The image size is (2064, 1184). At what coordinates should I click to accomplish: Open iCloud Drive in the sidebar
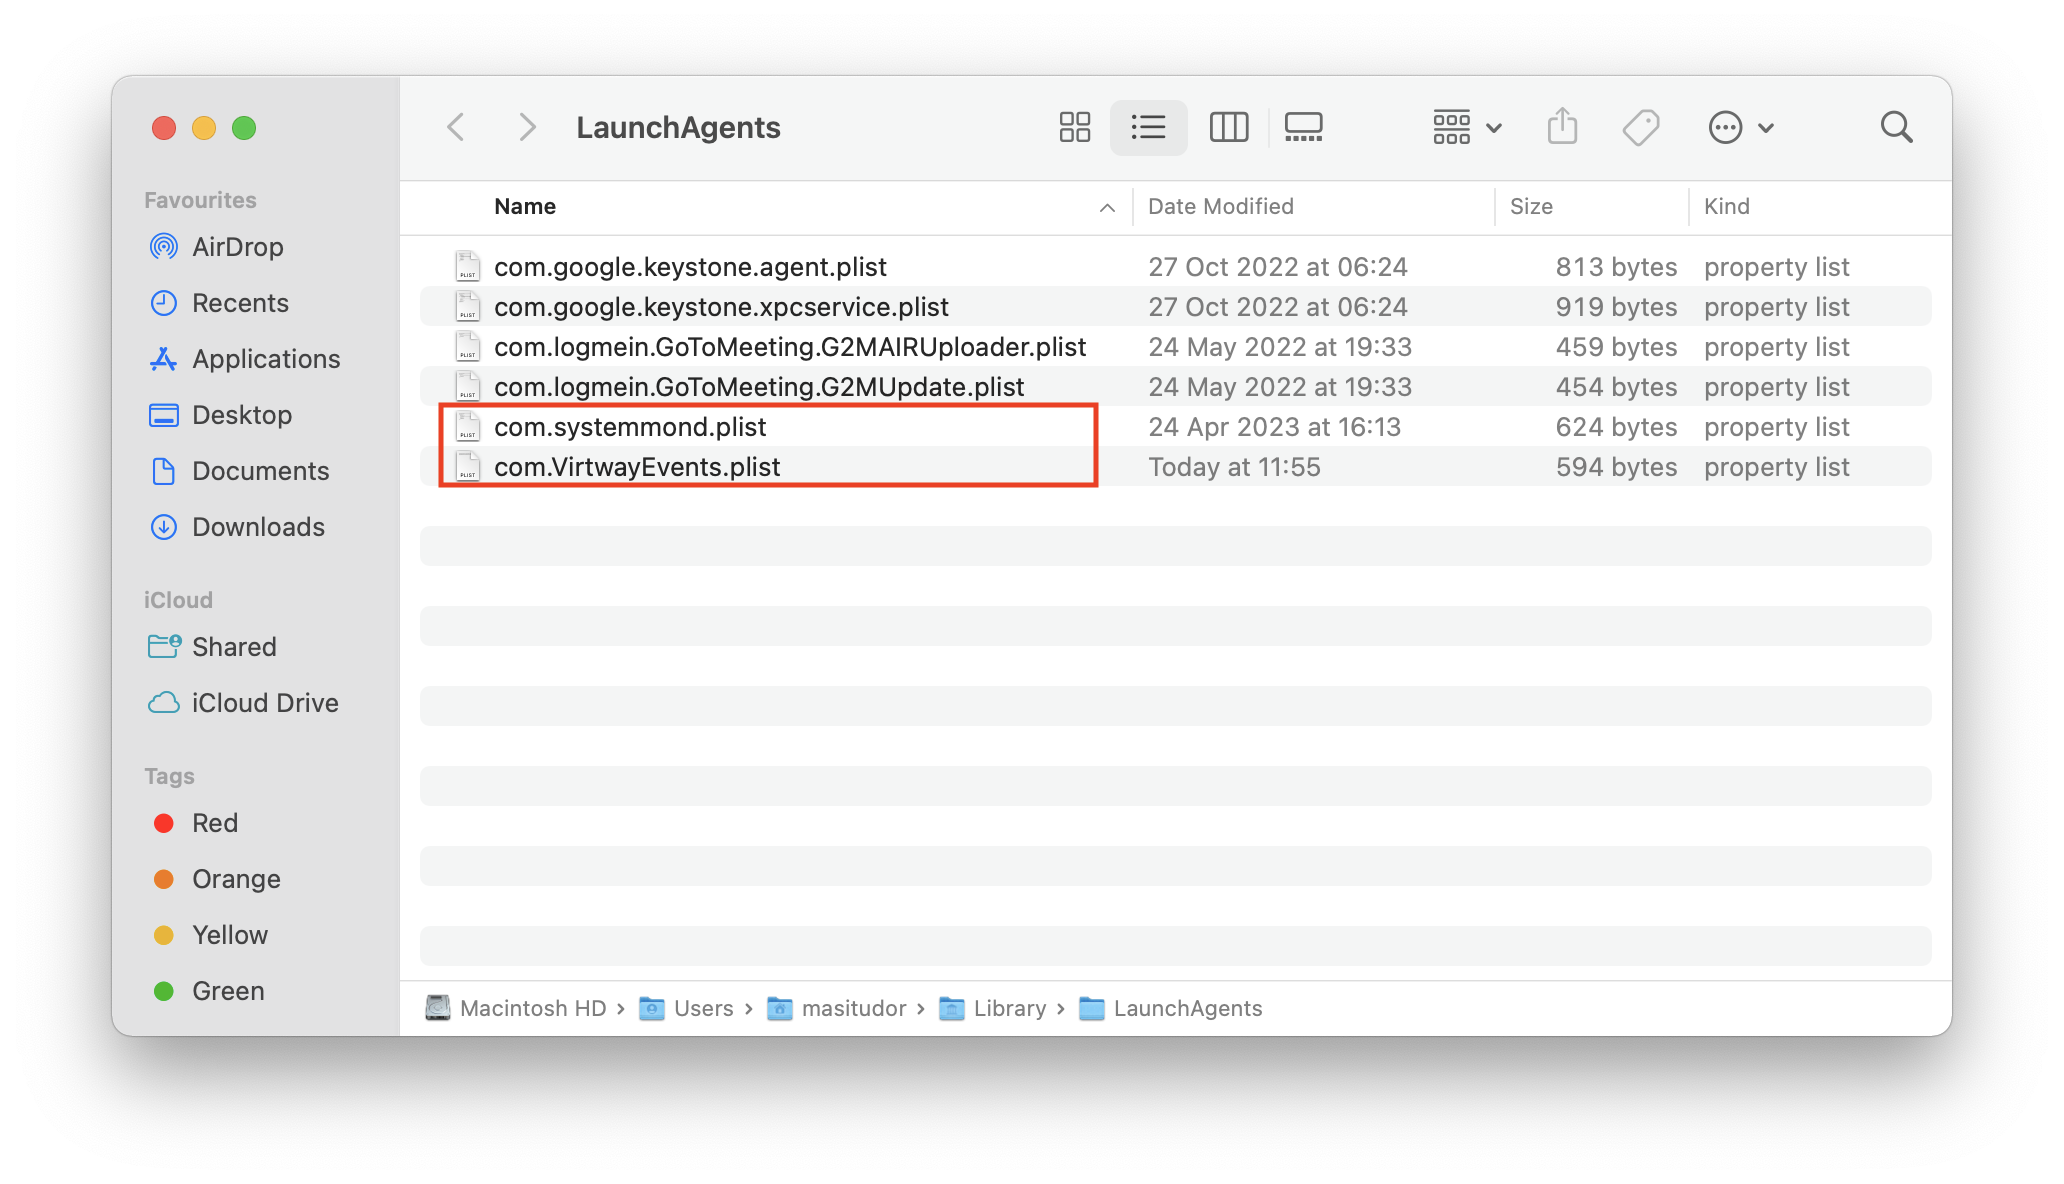click(x=264, y=703)
